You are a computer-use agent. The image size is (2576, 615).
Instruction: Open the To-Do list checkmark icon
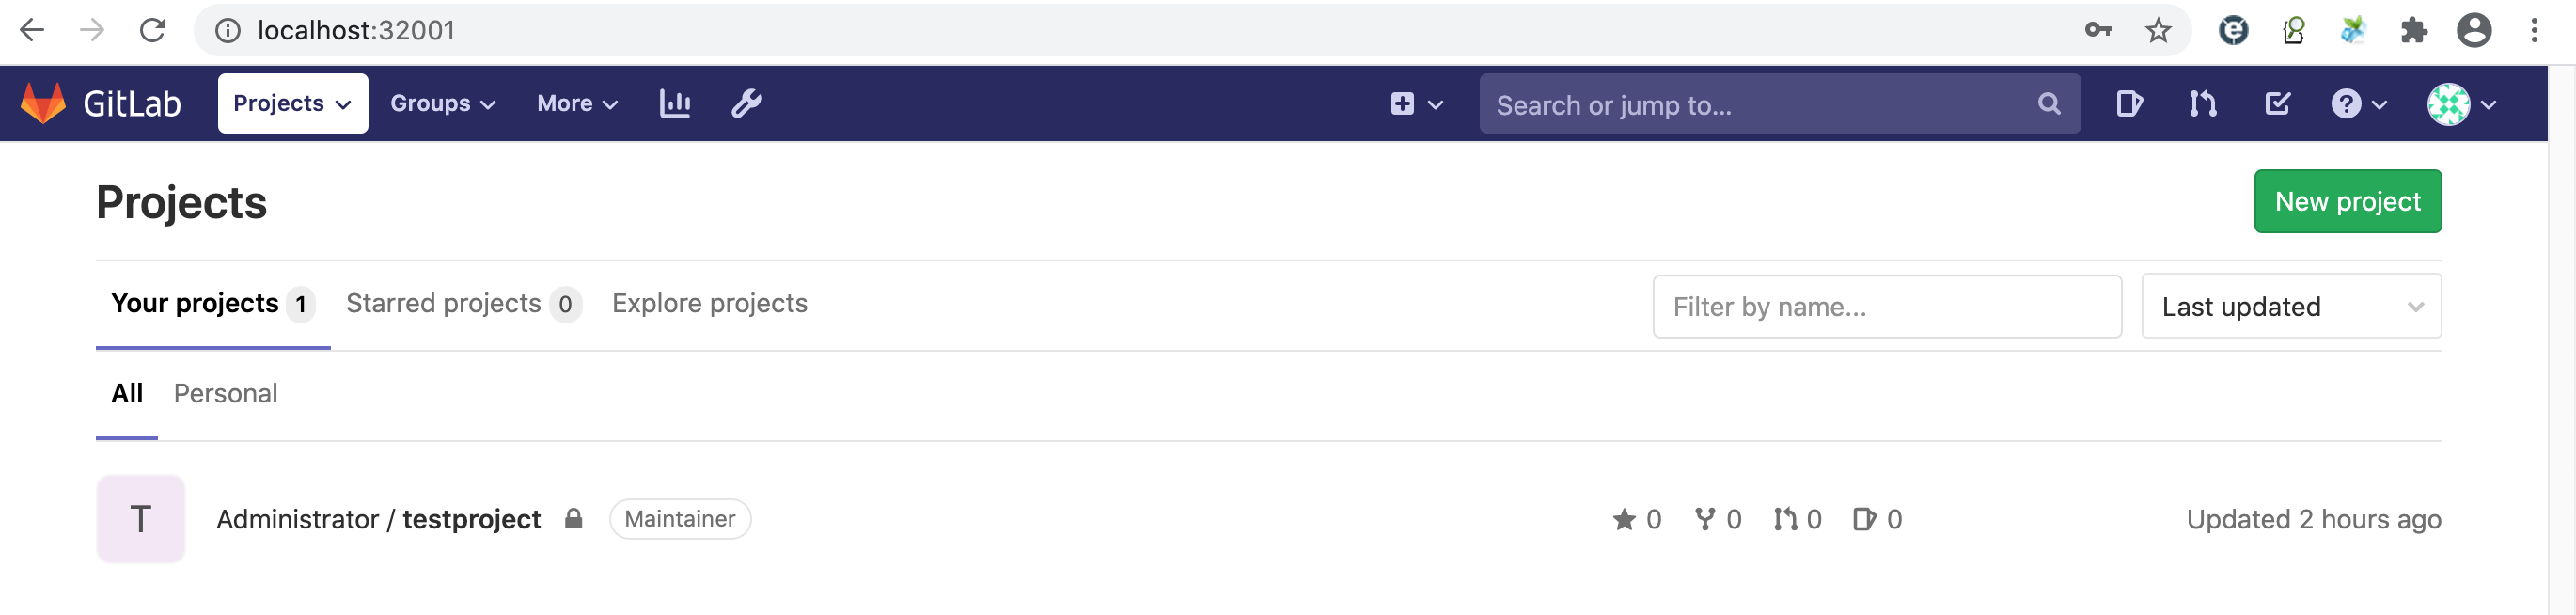(x=2276, y=103)
